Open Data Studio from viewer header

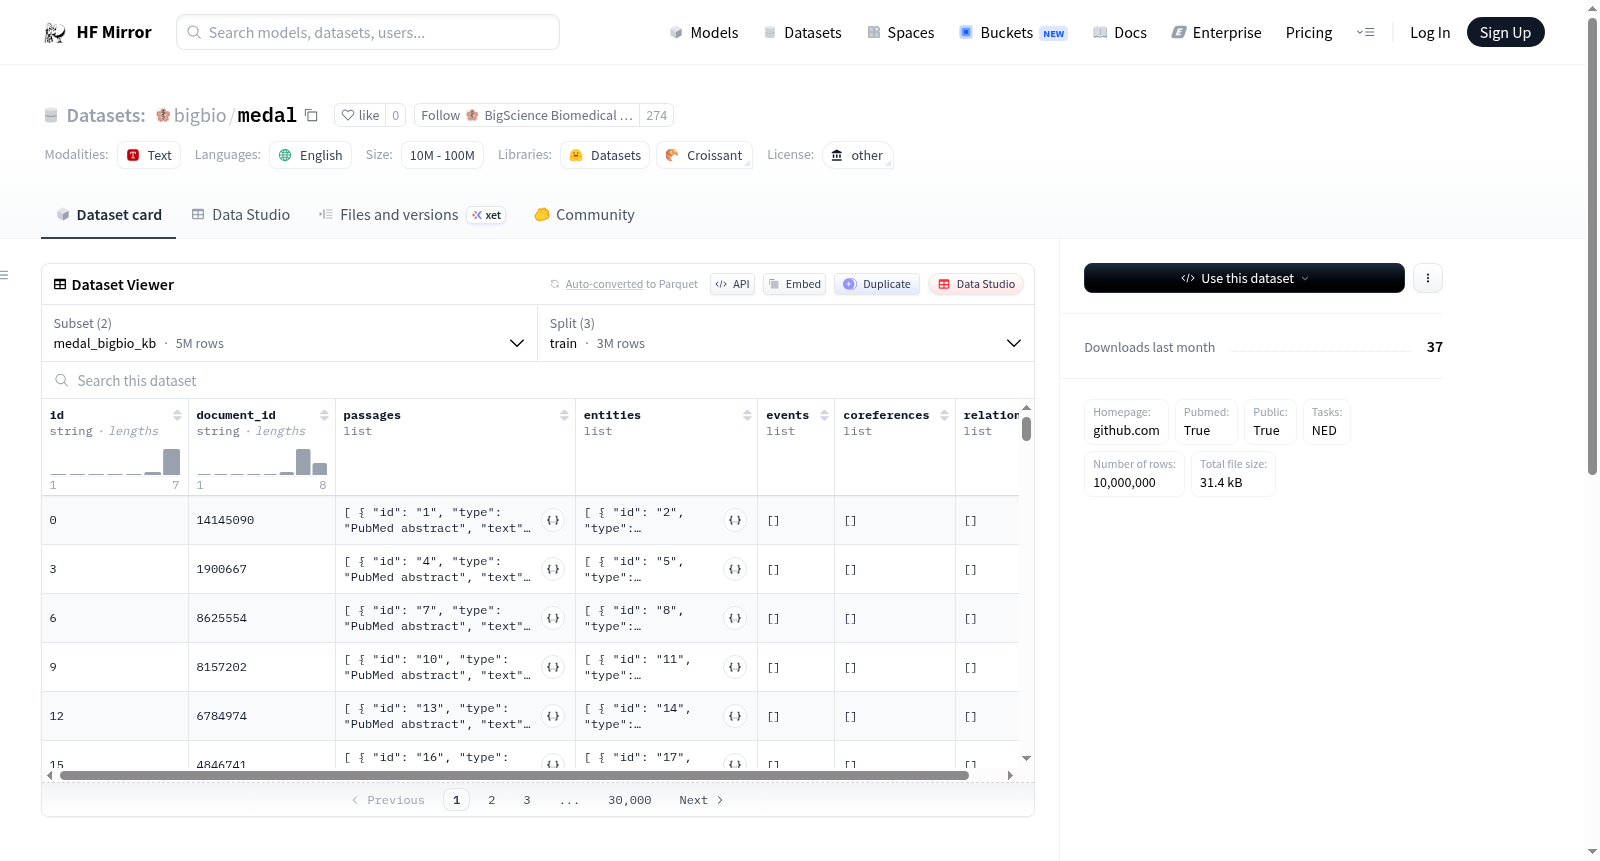(x=976, y=284)
